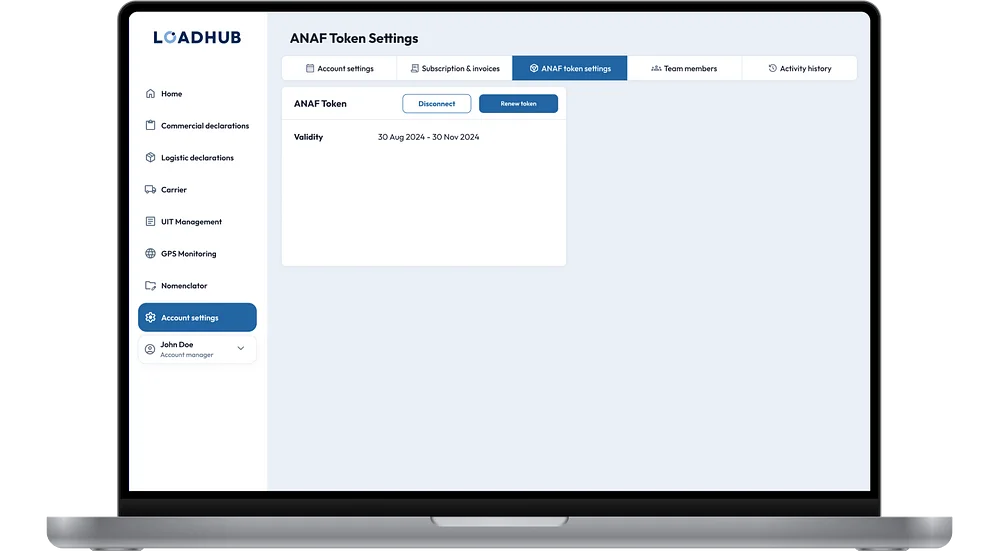Viewport: 1000px width, 551px height.
Task: Select Carrier in the sidebar
Action: click(x=197, y=189)
